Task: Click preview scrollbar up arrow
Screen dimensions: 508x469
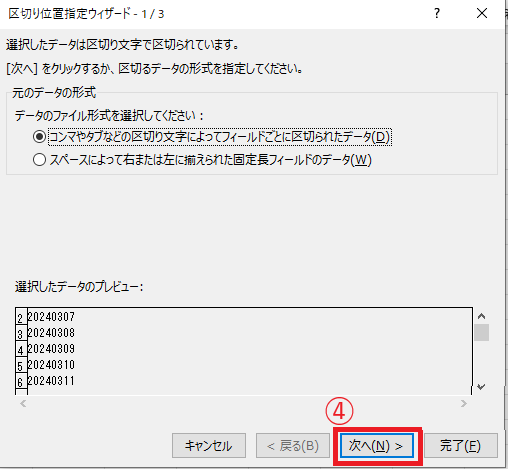Action: [481, 316]
